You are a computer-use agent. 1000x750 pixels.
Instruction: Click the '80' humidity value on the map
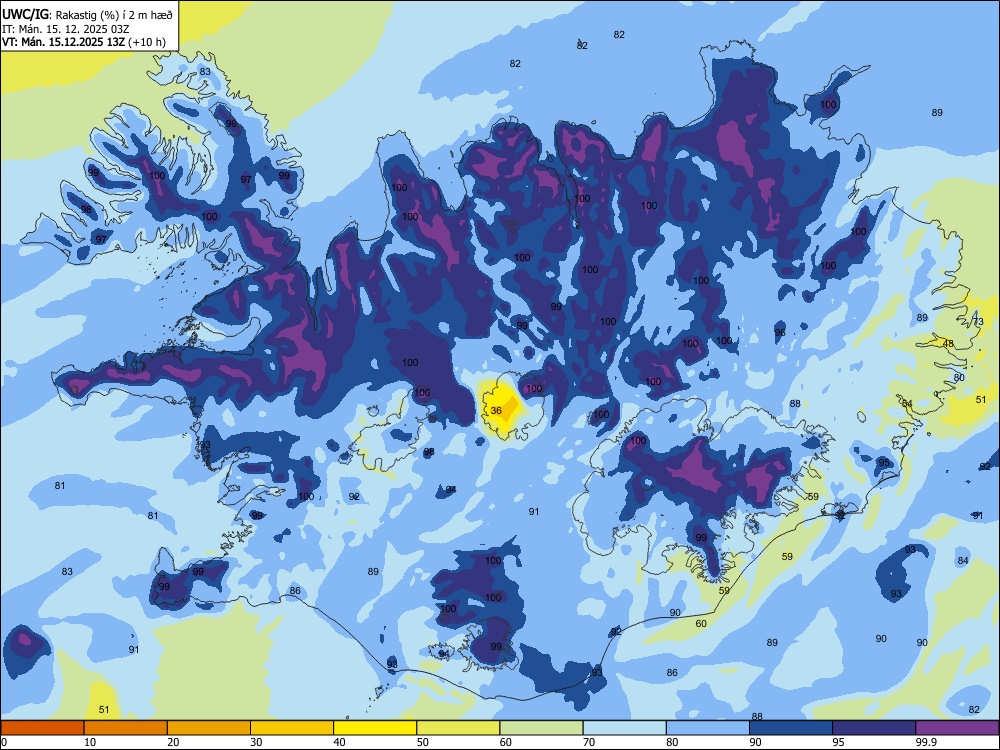tap(959, 377)
